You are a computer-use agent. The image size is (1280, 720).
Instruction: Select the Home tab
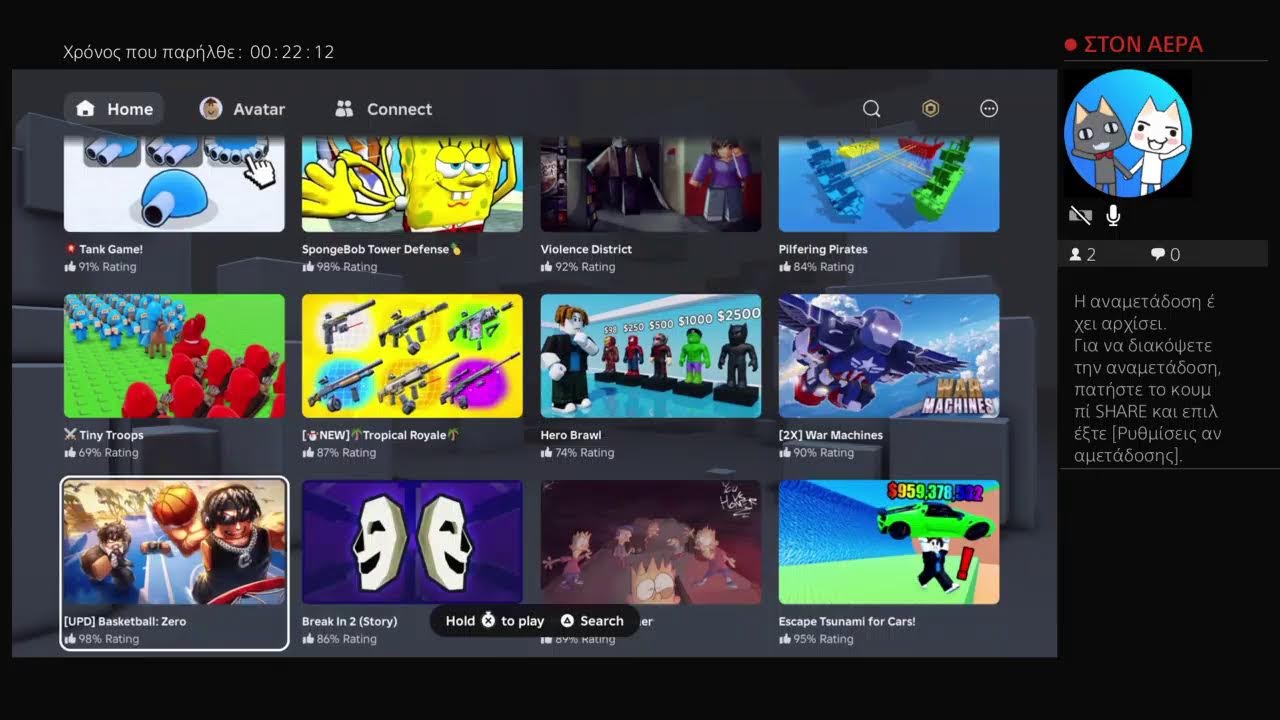(114, 109)
